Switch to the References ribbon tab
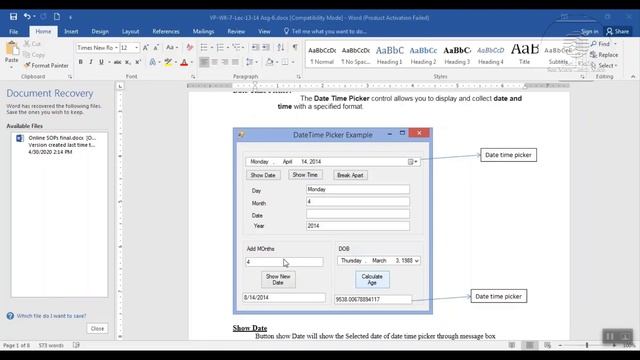Image resolution: width=640 pixels, height=360 pixels. (166, 31)
